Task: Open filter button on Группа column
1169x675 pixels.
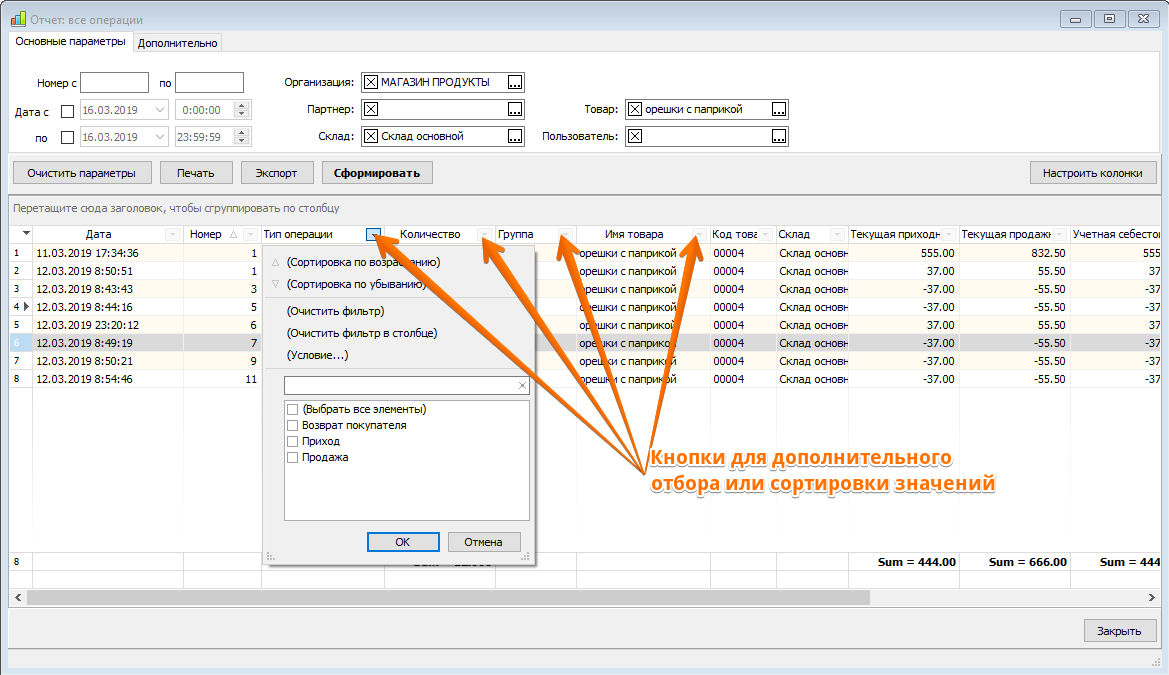Action: 564,234
